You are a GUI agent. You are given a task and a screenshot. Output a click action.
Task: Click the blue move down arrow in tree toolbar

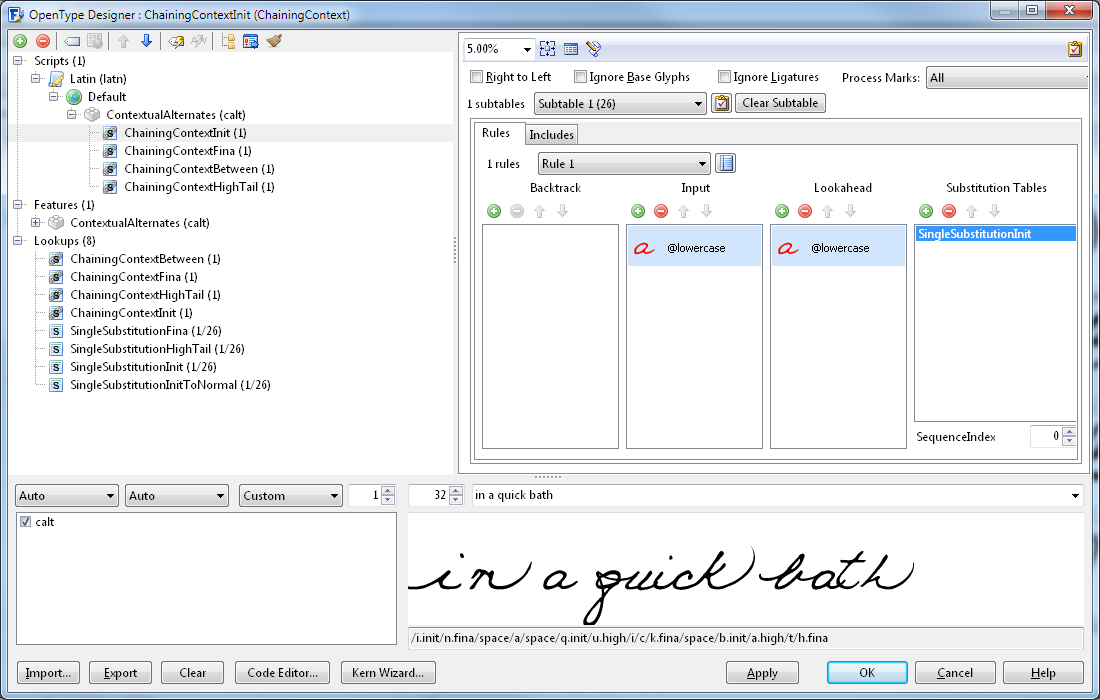pyautogui.click(x=146, y=41)
